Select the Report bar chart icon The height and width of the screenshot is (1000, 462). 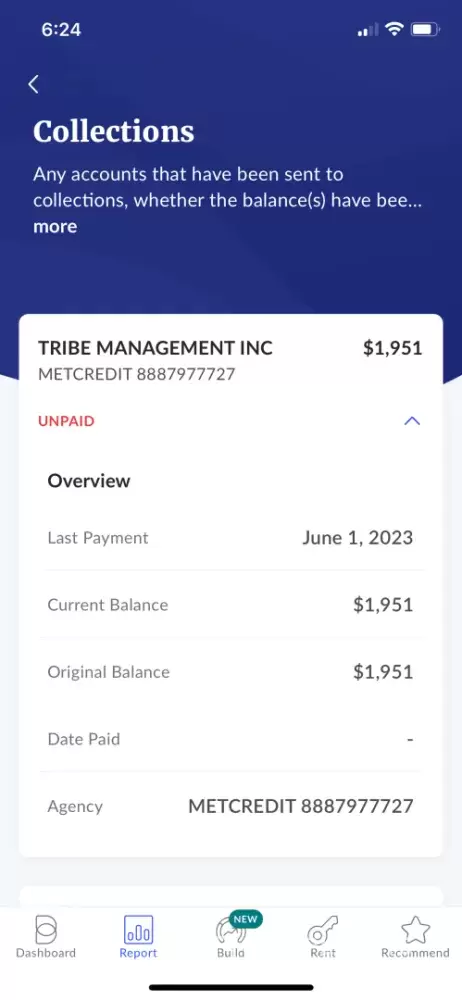tap(138, 930)
